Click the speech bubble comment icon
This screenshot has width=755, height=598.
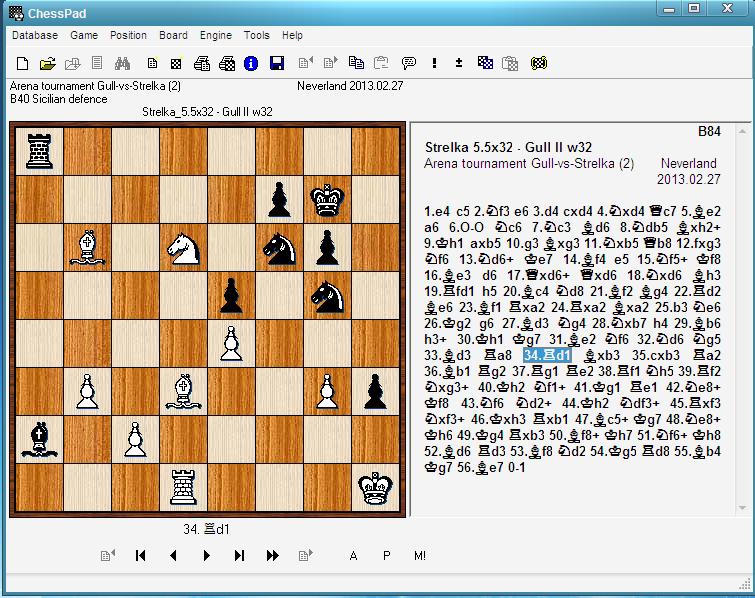tap(408, 63)
